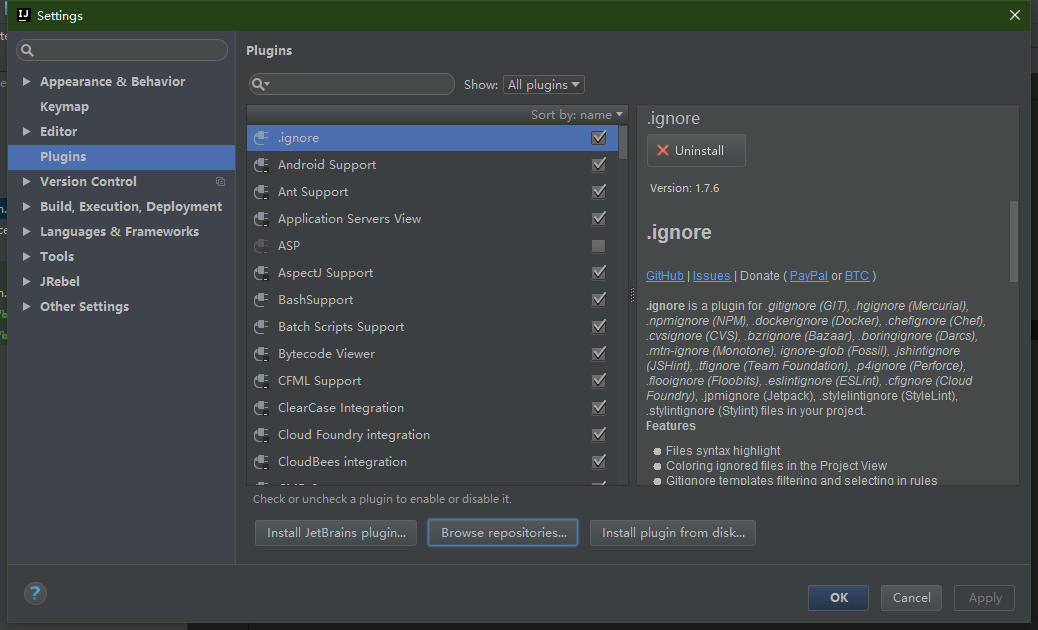Screen dimensions: 1038x630
Task: Expand the Version Control node
Action: pos(26,181)
